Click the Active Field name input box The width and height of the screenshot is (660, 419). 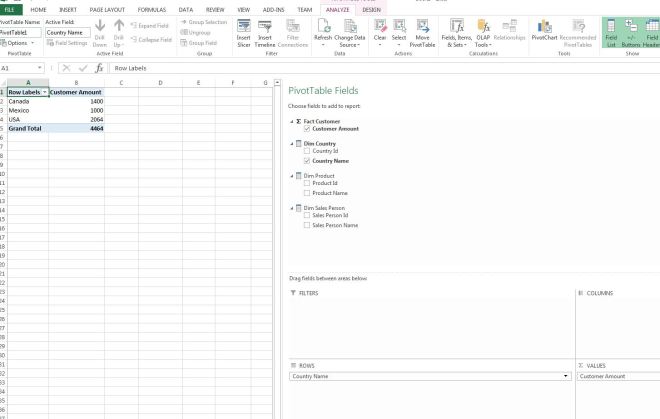[x=67, y=32]
